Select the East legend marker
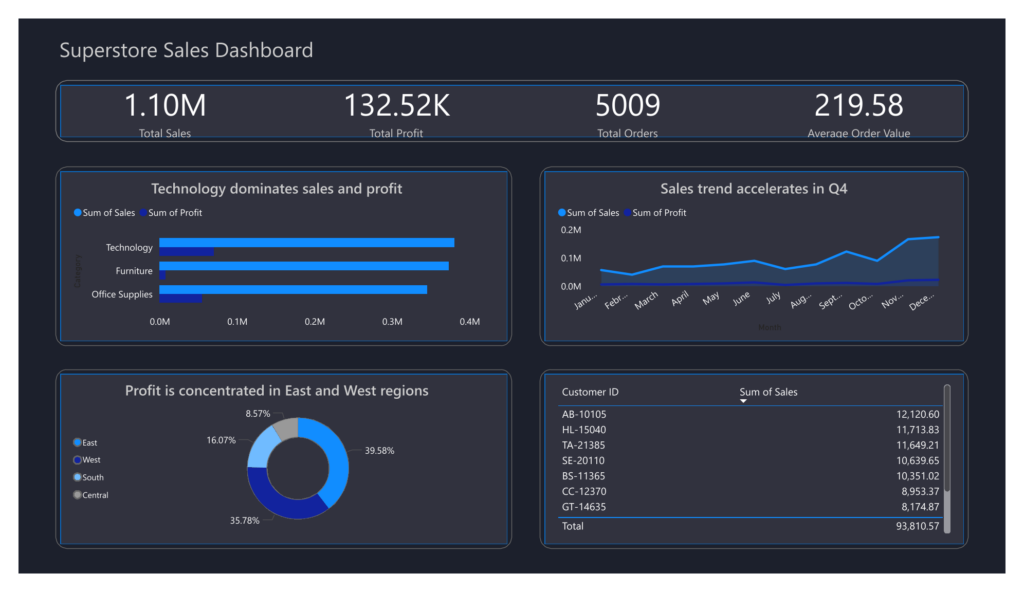 tap(77, 442)
